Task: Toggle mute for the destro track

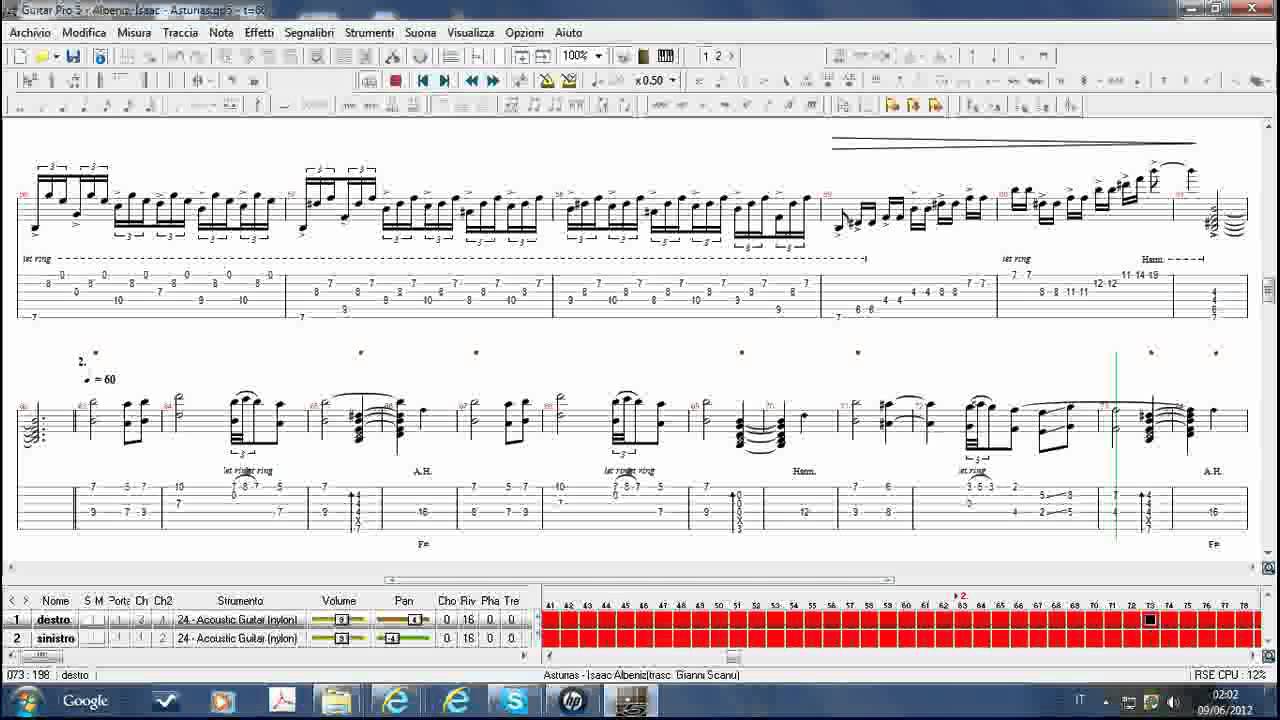Action: coord(99,620)
